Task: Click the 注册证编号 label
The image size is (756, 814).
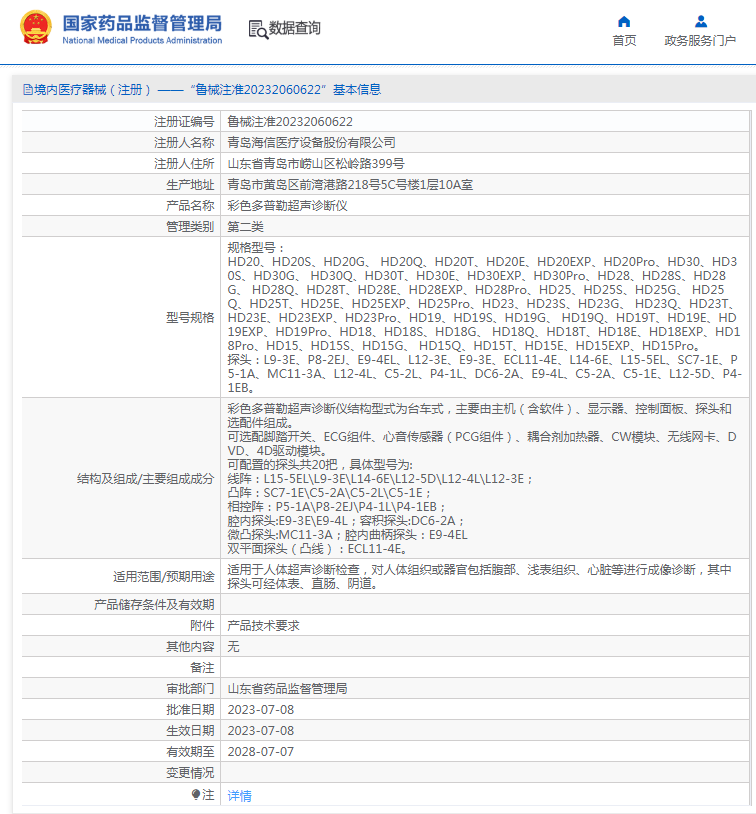Action: pyautogui.click(x=184, y=122)
